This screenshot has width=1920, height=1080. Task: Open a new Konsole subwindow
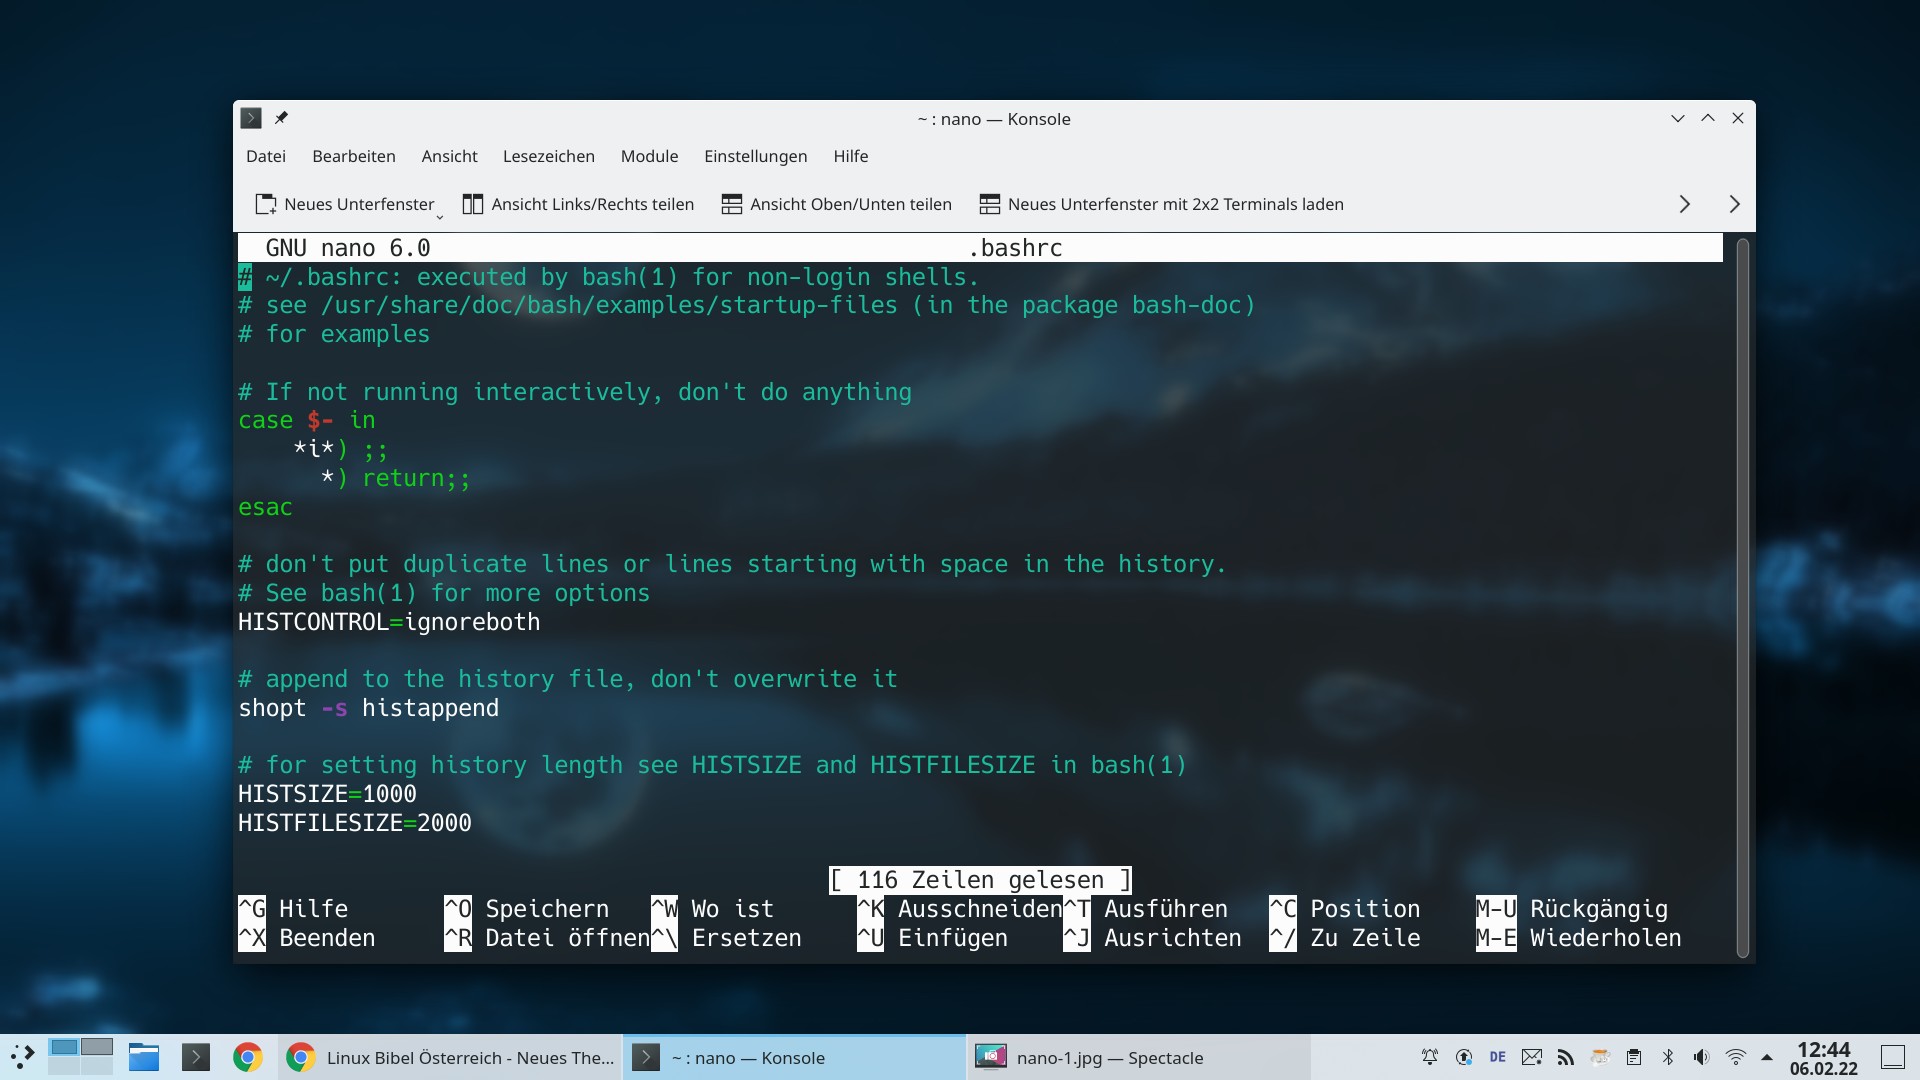[x=346, y=204]
